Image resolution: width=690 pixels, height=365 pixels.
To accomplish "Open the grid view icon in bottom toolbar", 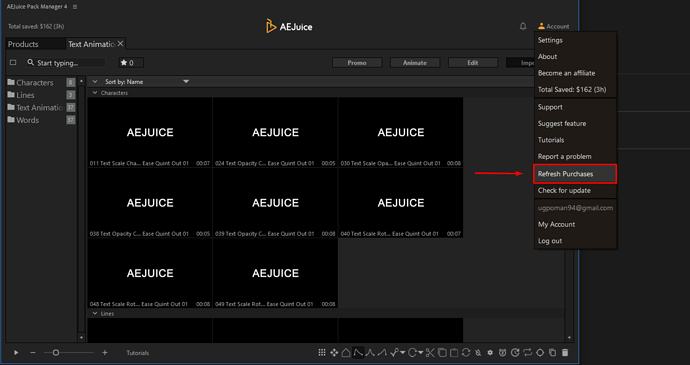I will pyautogui.click(x=322, y=353).
